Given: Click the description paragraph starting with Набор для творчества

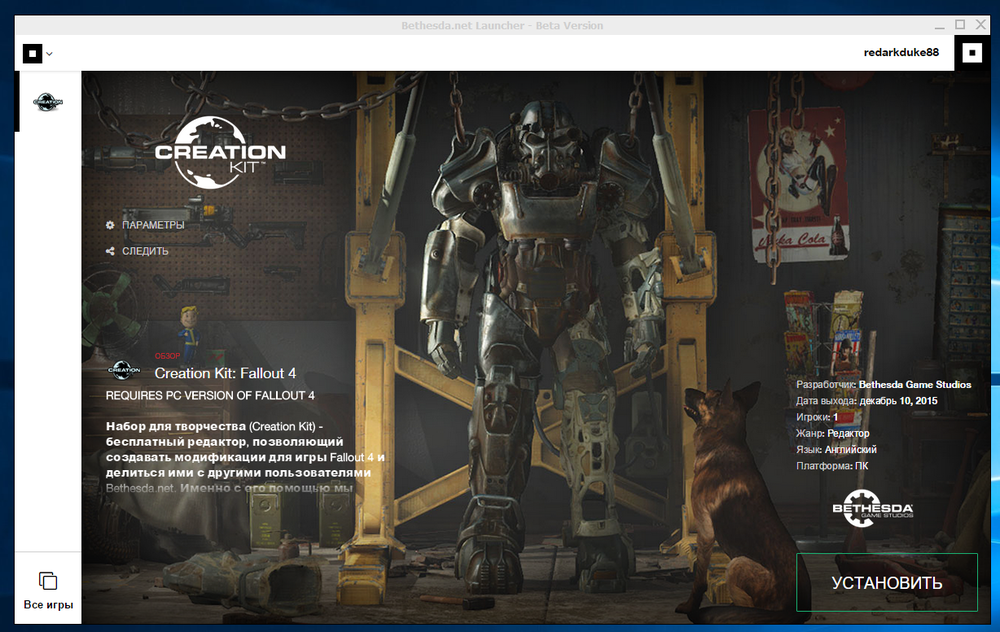Looking at the screenshot, I should [246, 457].
